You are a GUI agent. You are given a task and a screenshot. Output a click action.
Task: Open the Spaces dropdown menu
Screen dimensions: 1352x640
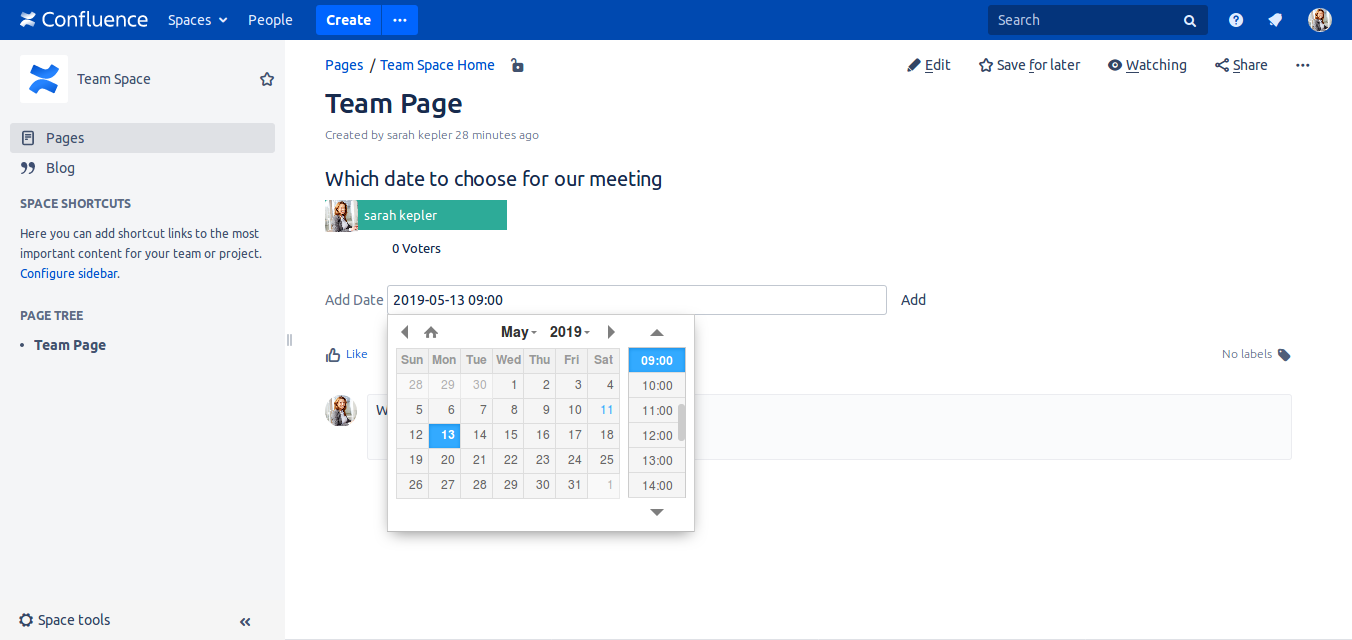pyautogui.click(x=197, y=20)
